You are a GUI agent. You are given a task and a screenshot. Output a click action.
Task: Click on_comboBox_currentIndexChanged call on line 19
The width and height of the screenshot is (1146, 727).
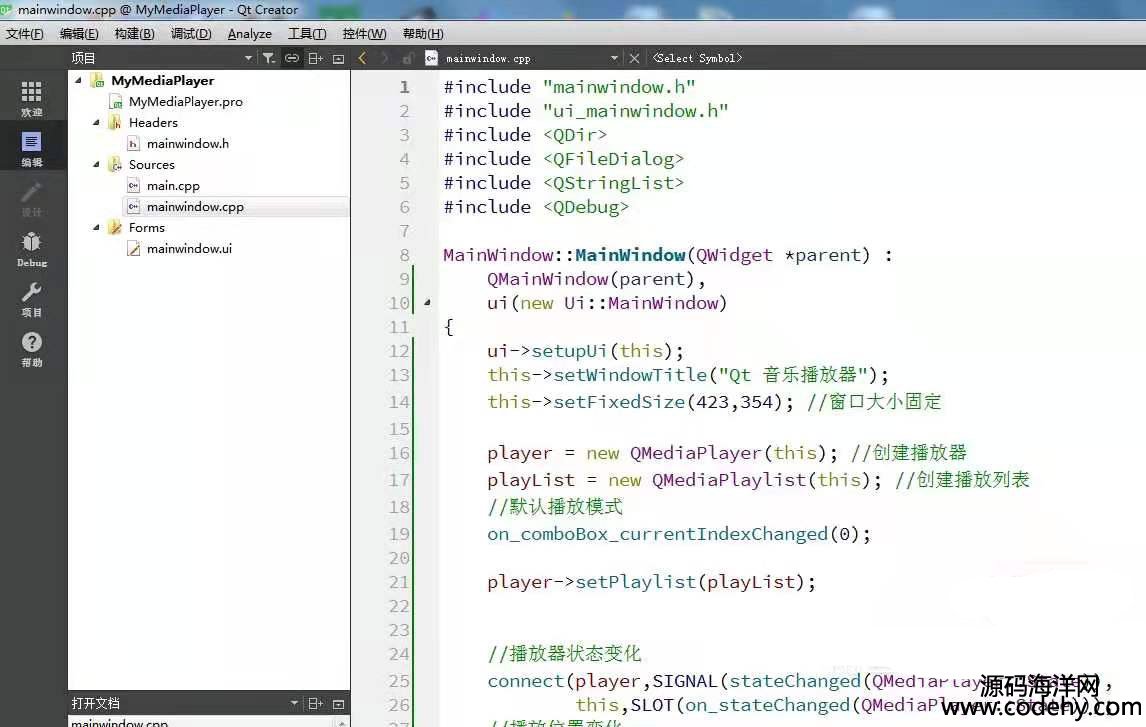coord(658,534)
